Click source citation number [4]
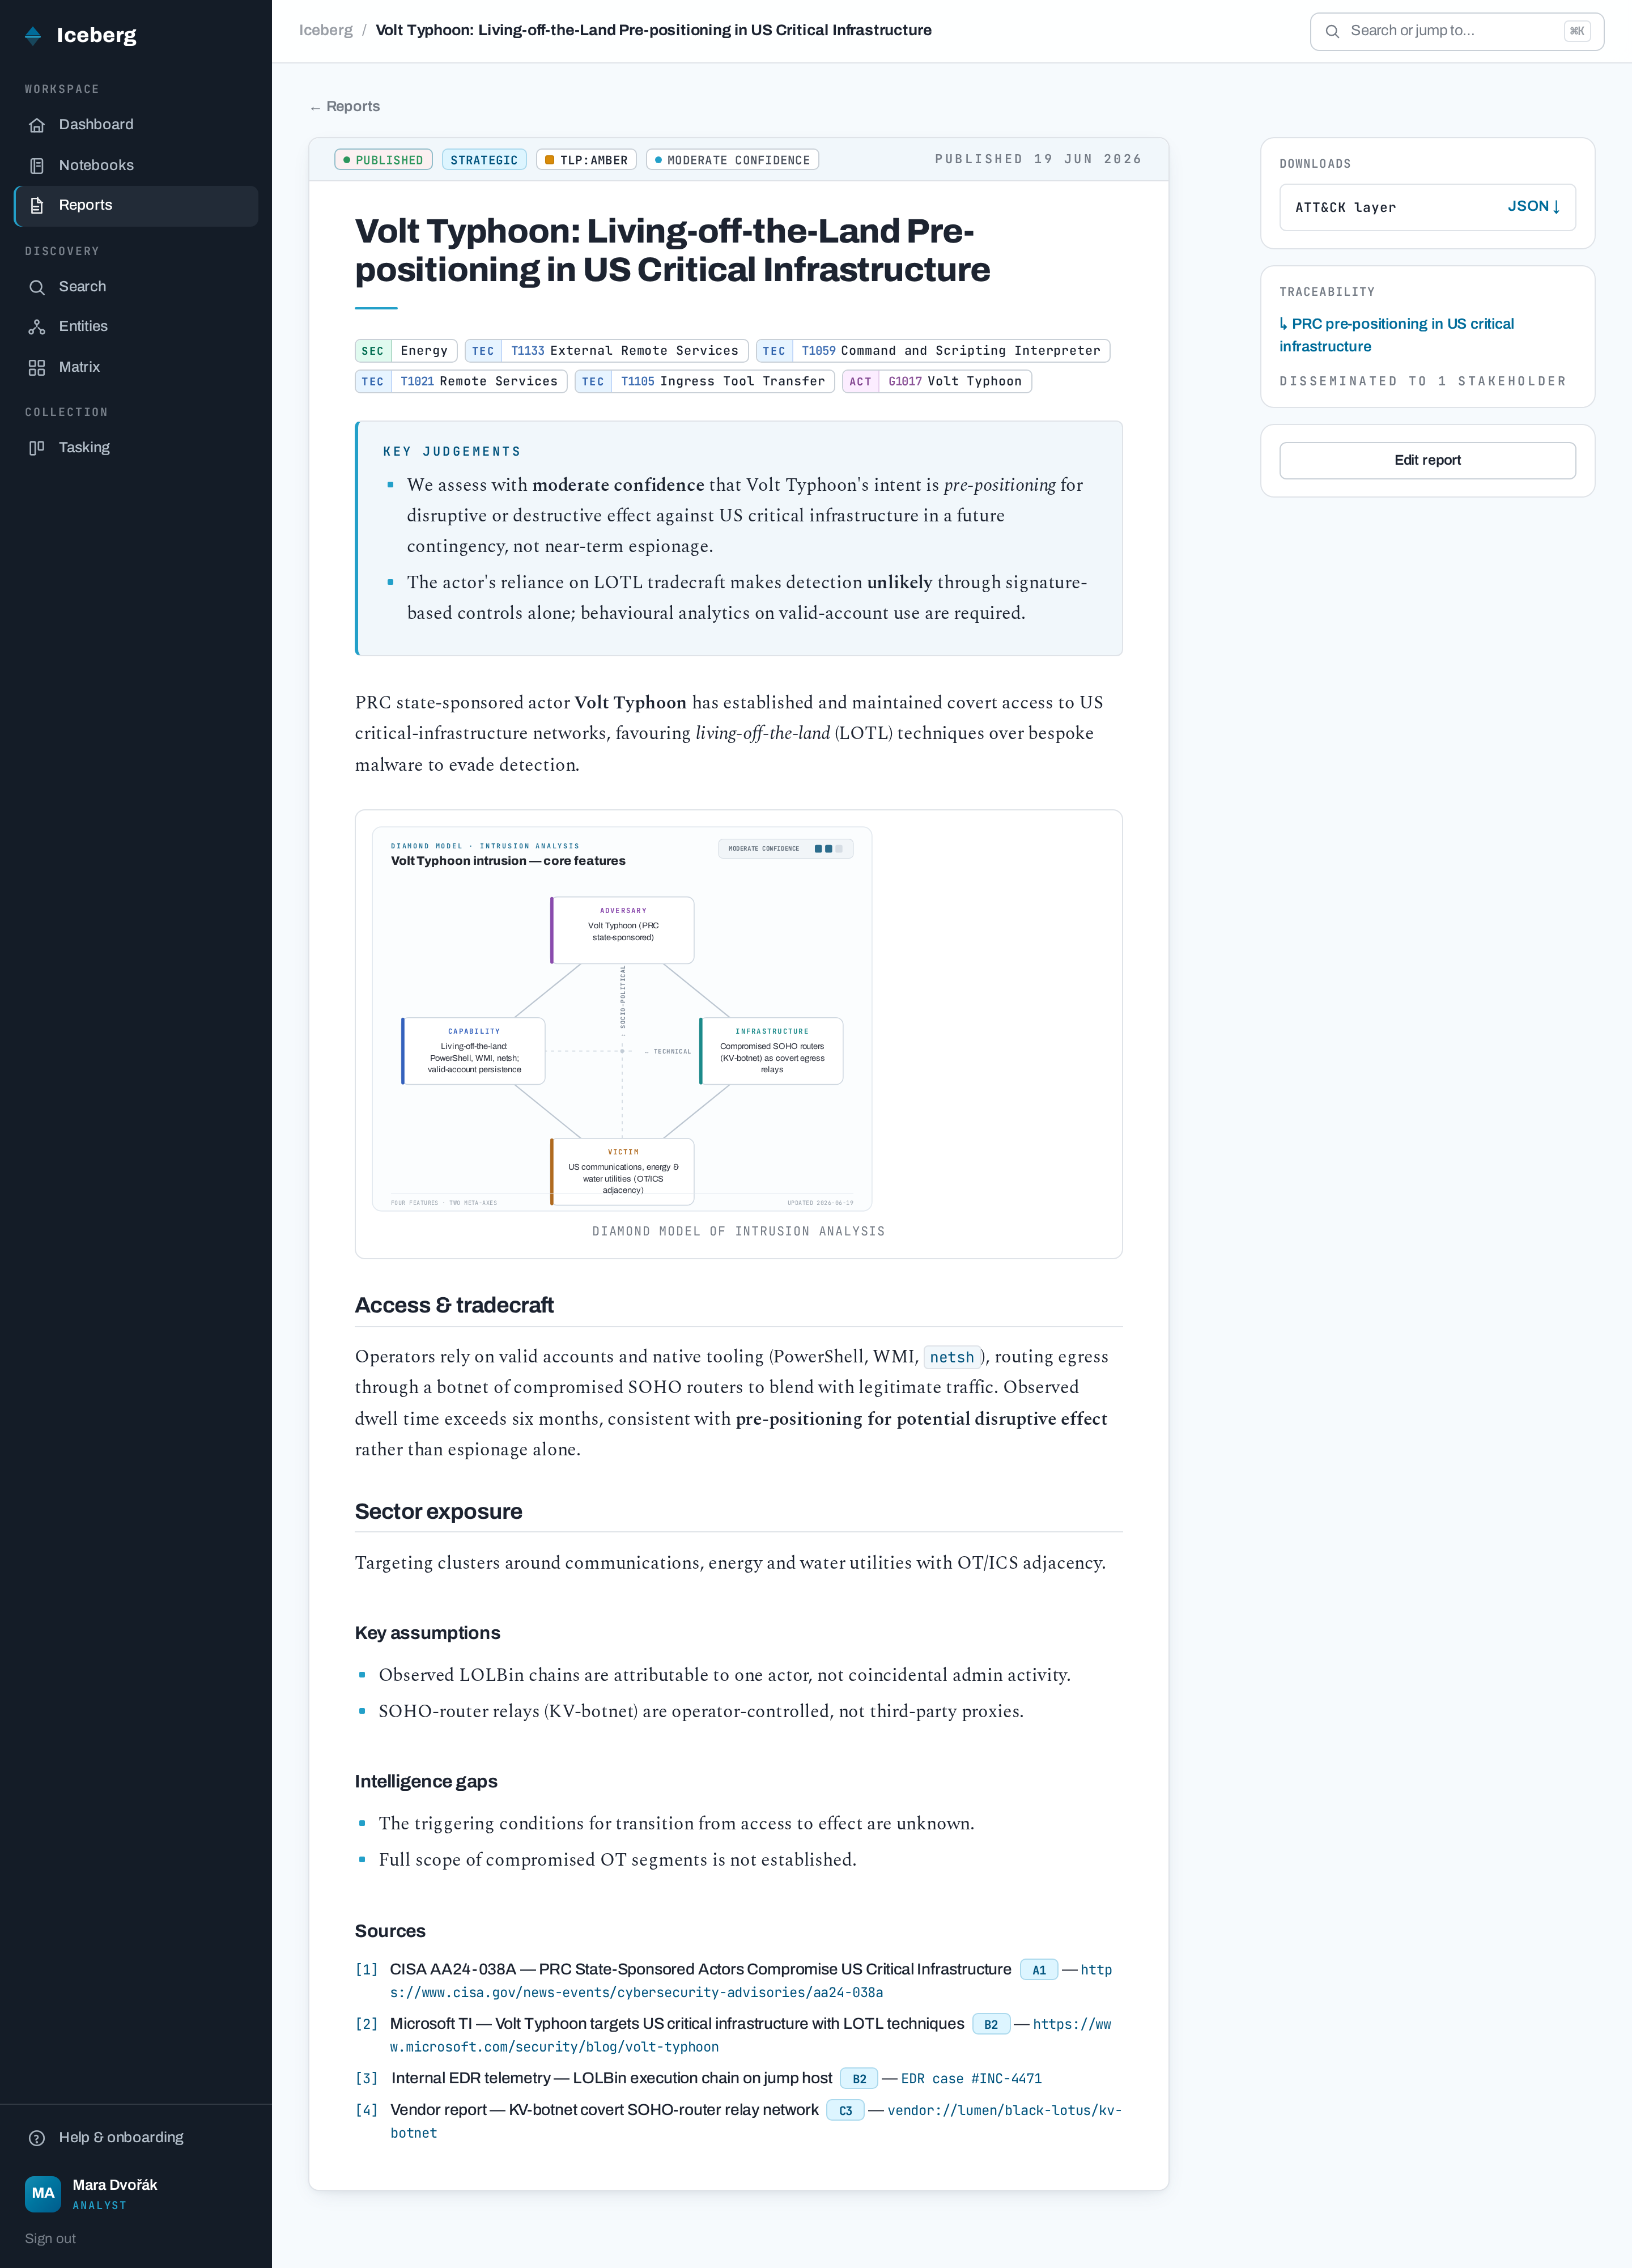1632x2268 pixels. tap(366, 2111)
